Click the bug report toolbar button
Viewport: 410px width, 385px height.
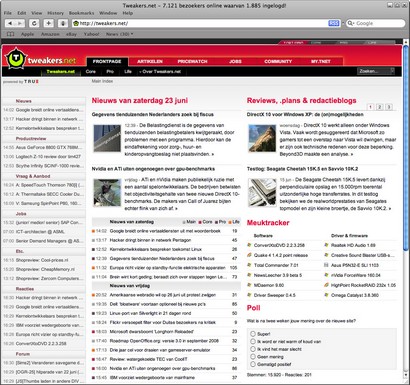pos(63,23)
